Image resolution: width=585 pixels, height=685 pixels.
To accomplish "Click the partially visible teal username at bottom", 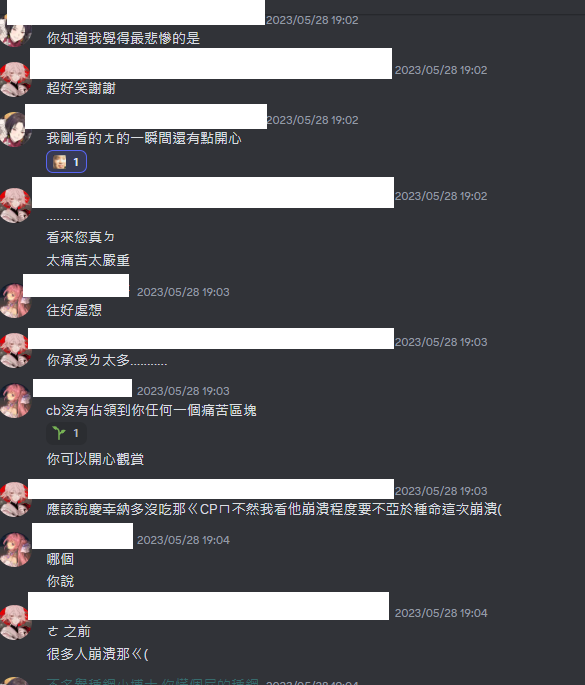I will [152, 682].
